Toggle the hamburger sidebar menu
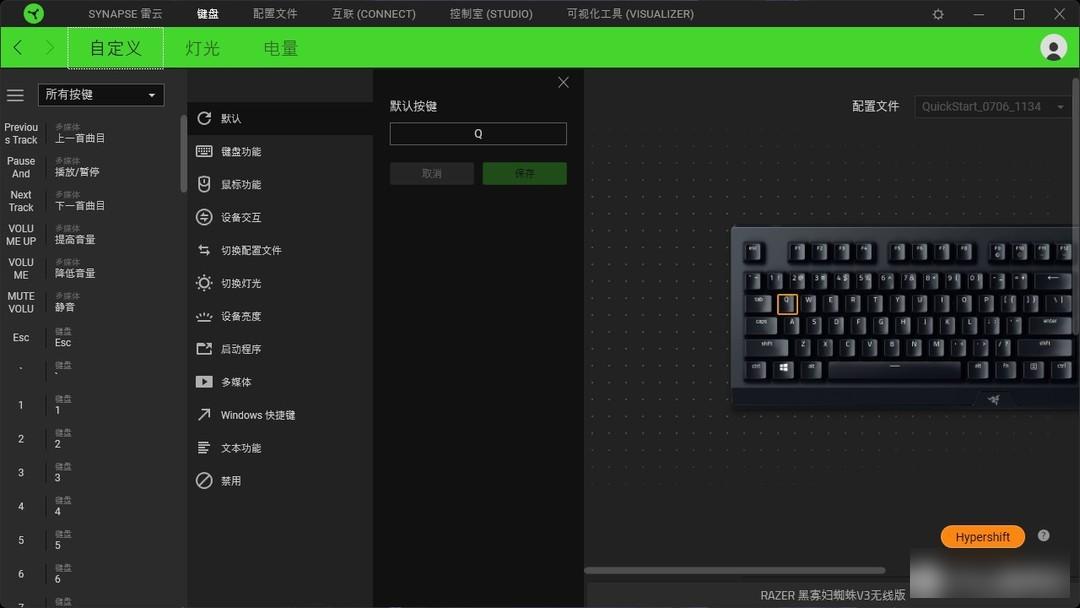The width and height of the screenshot is (1080, 608). (x=15, y=95)
